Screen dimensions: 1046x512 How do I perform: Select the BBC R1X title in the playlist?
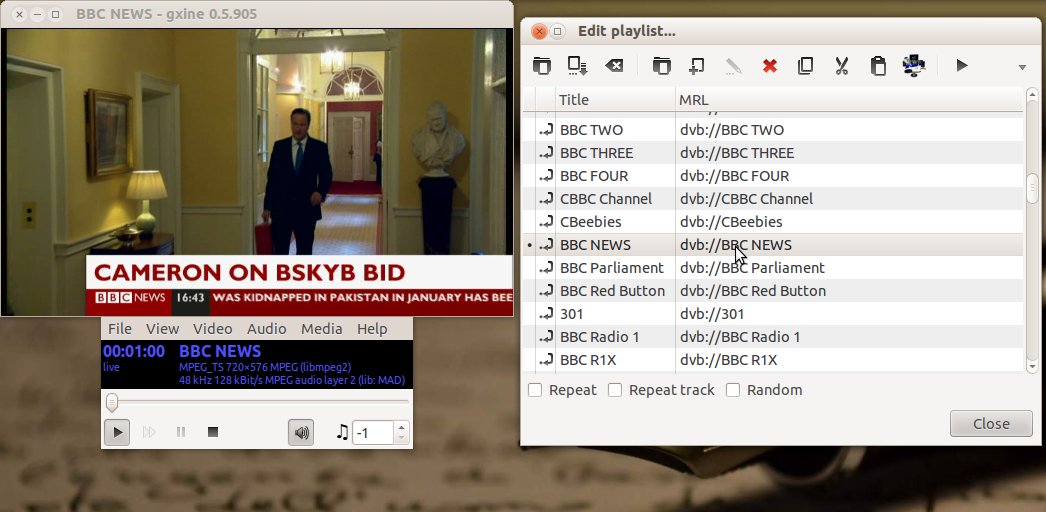[x=588, y=360]
